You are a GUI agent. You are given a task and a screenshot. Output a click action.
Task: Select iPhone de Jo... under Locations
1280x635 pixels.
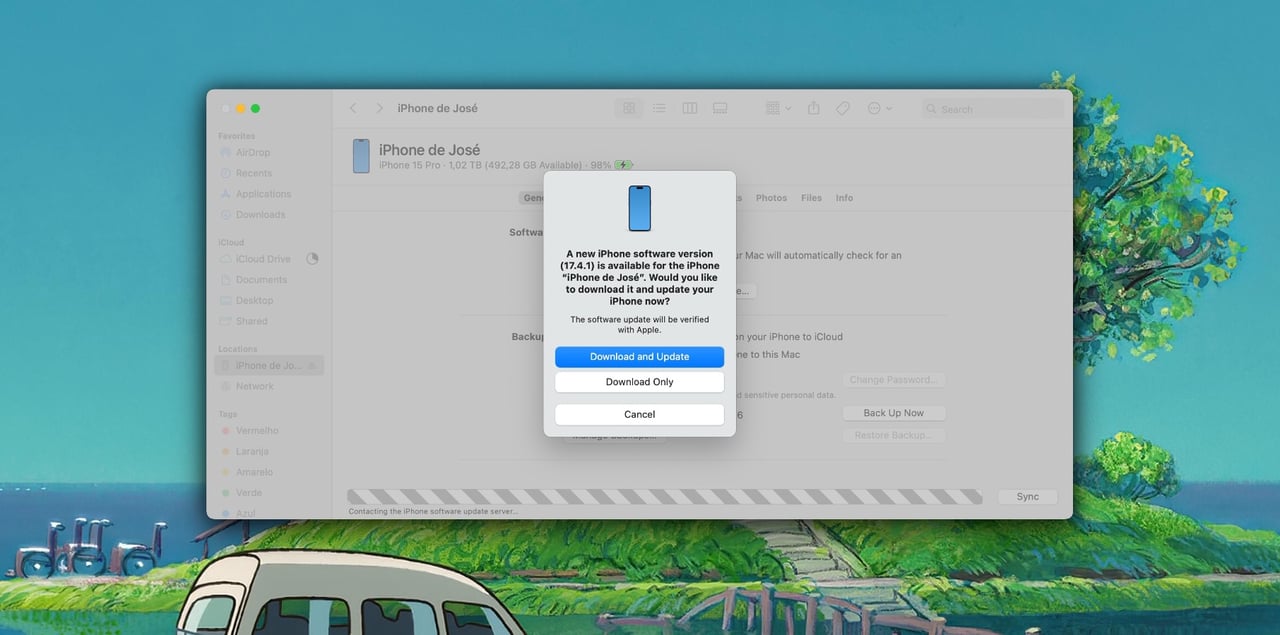click(x=268, y=366)
